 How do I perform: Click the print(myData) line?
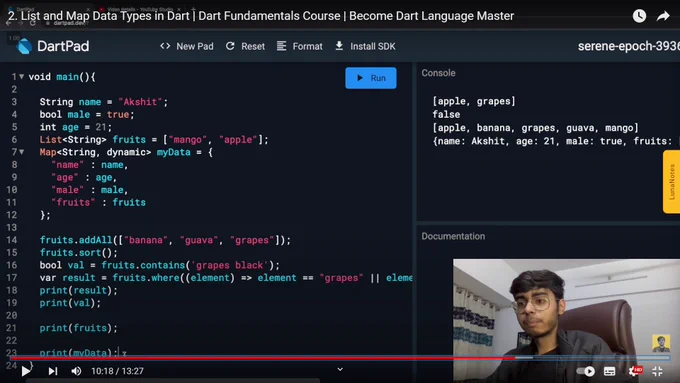point(78,353)
